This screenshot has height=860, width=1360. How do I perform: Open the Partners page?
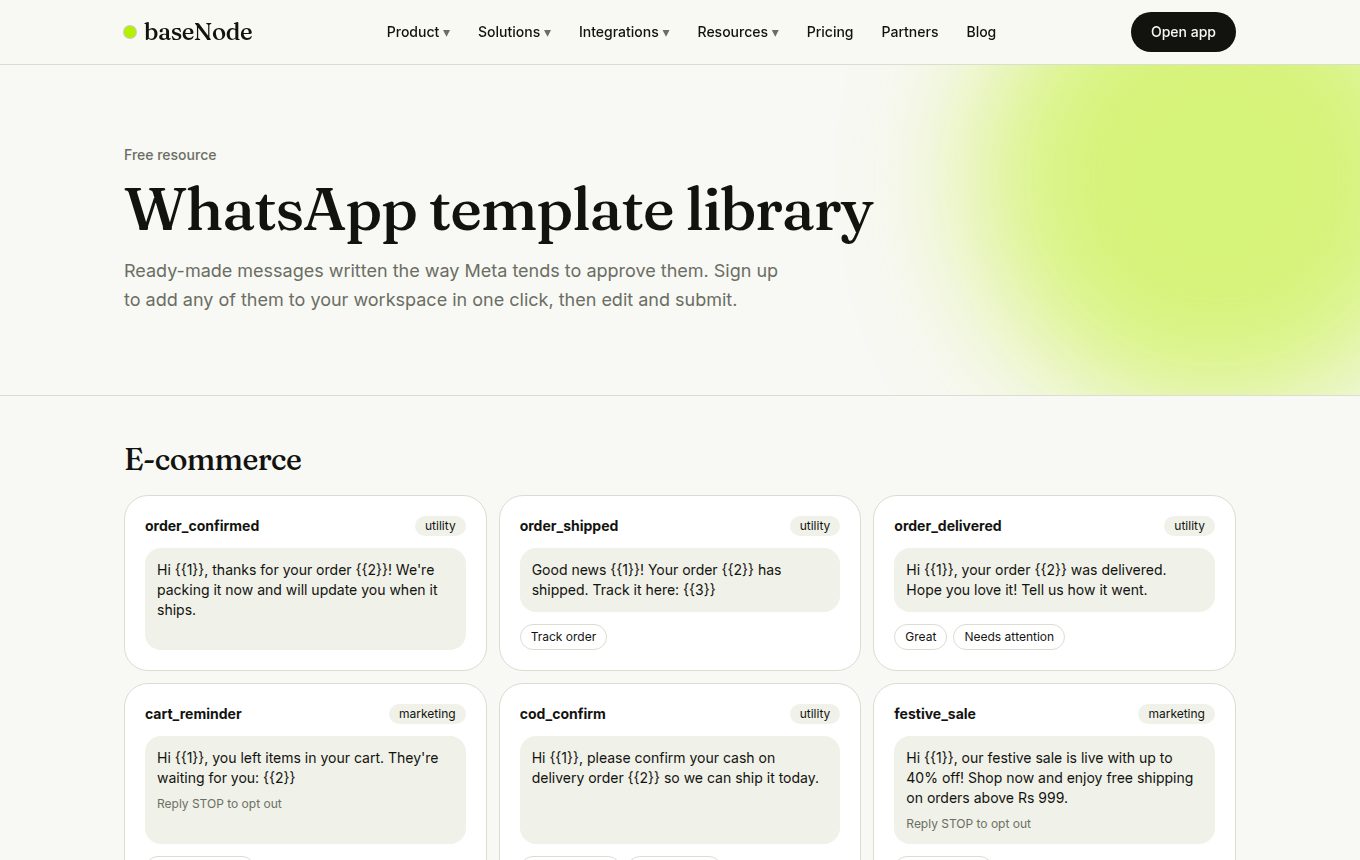pyautogui.click(x=910, y=32)
